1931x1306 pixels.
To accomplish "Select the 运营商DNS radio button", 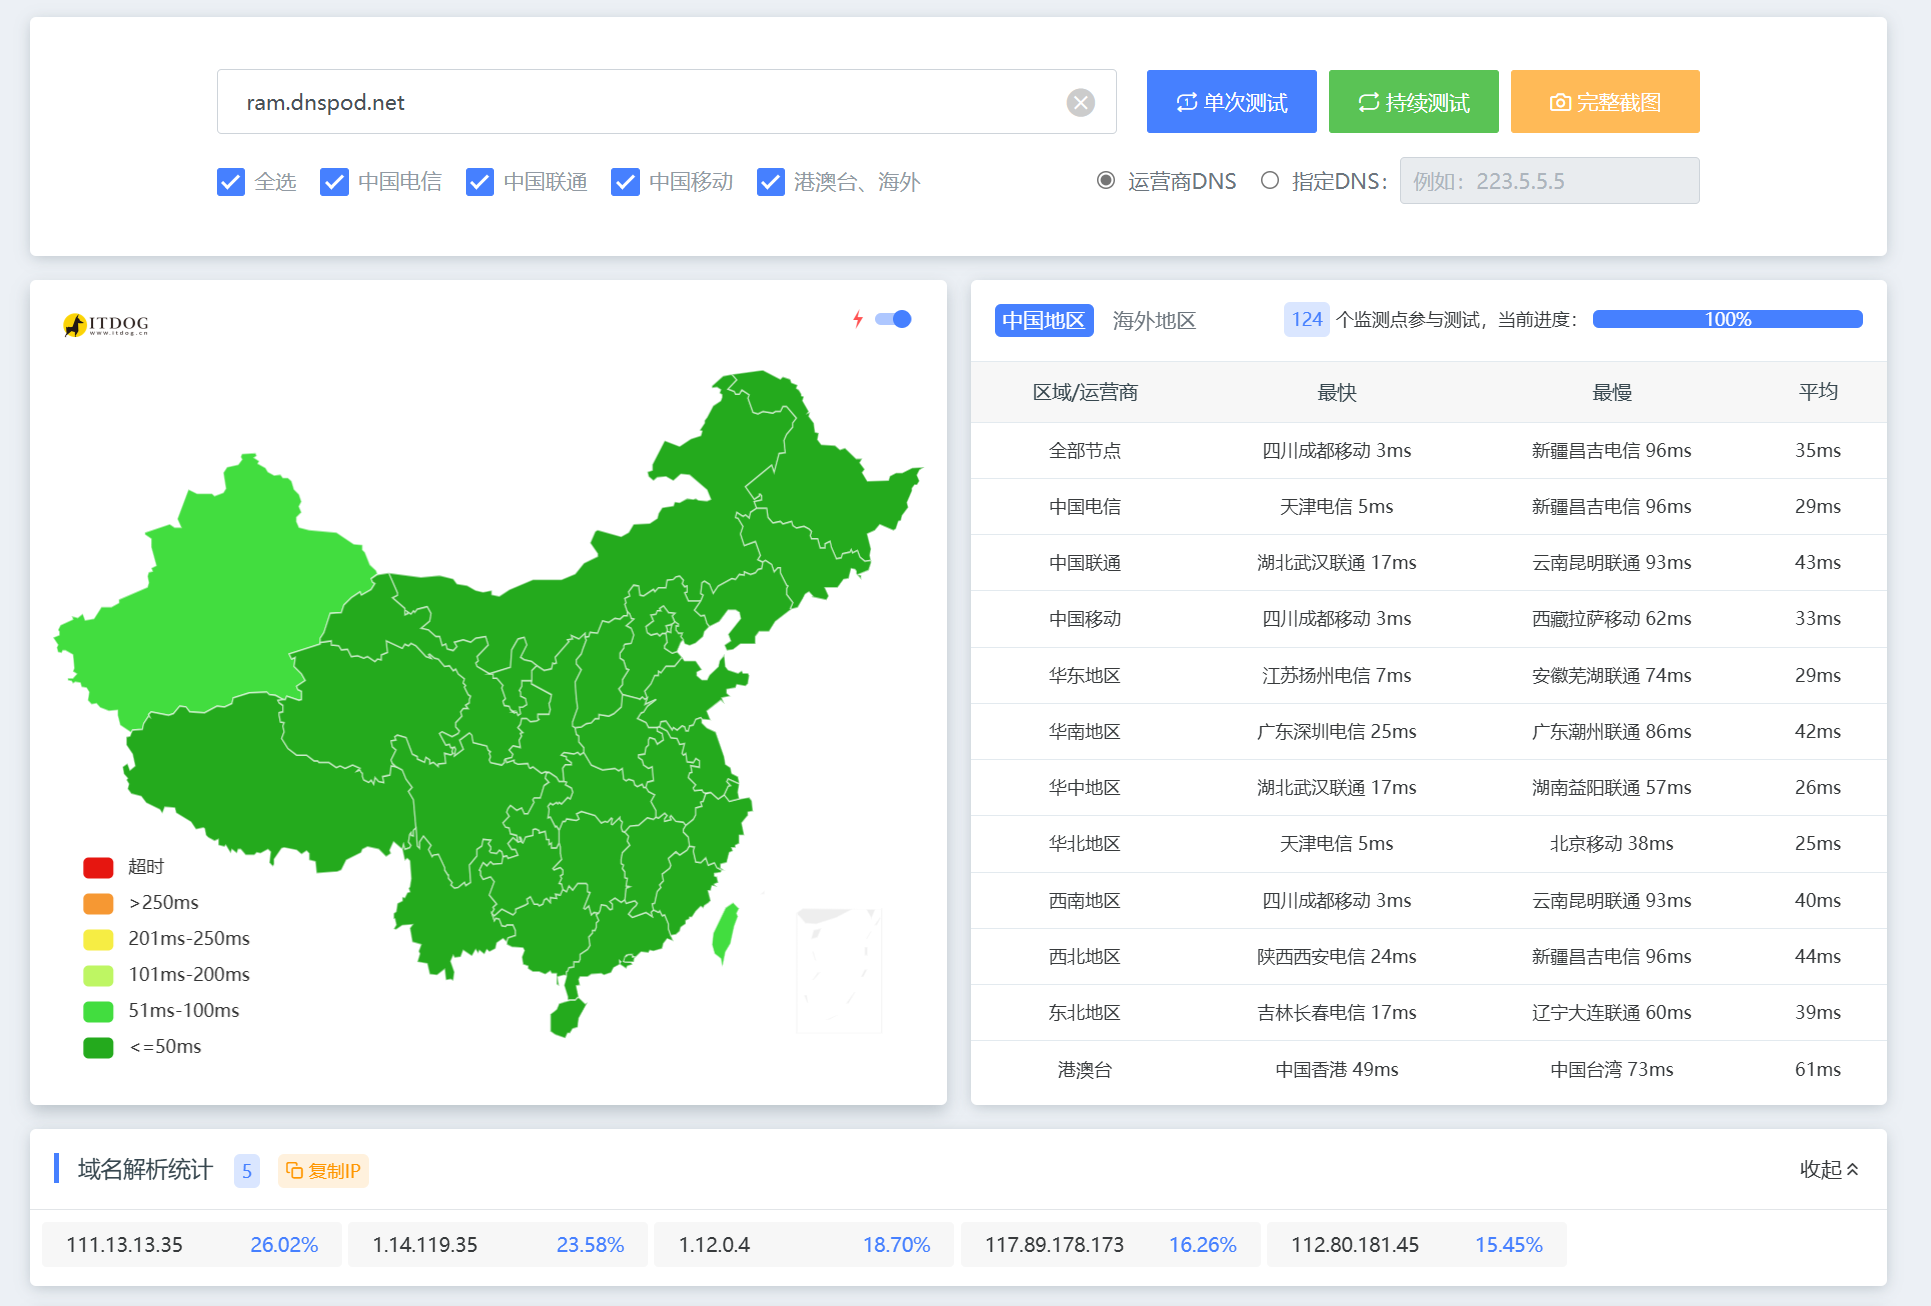I will (x=1106, y=181).
